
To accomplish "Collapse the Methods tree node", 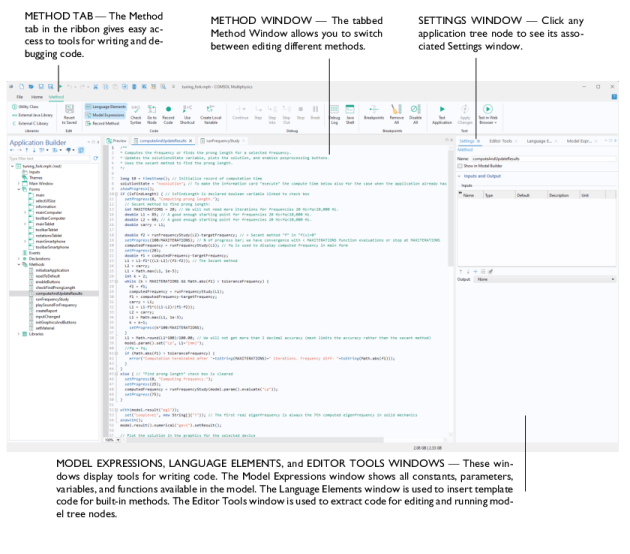I will (x=20, y=263).
